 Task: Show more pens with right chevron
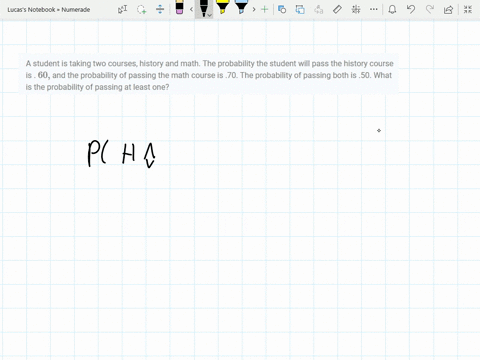tap(254, 9)
